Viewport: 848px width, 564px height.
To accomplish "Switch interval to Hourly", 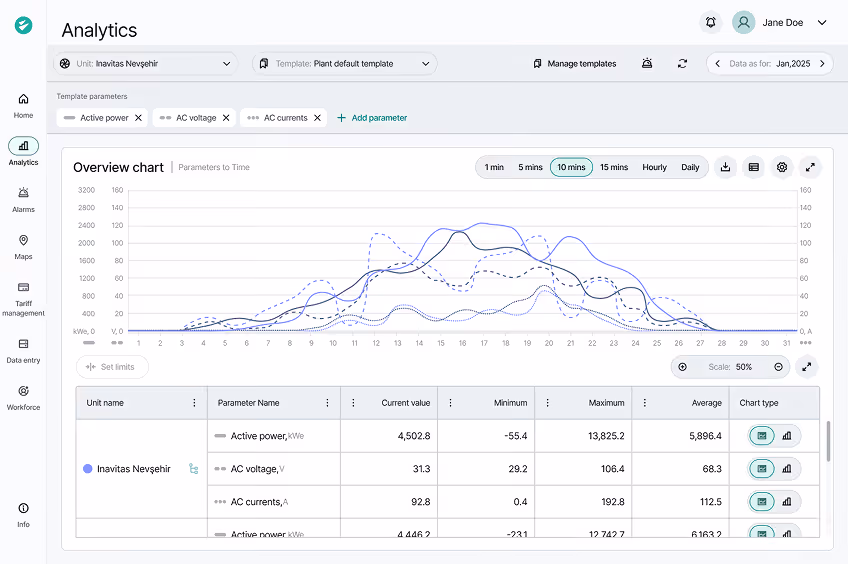I will point(654,167).
